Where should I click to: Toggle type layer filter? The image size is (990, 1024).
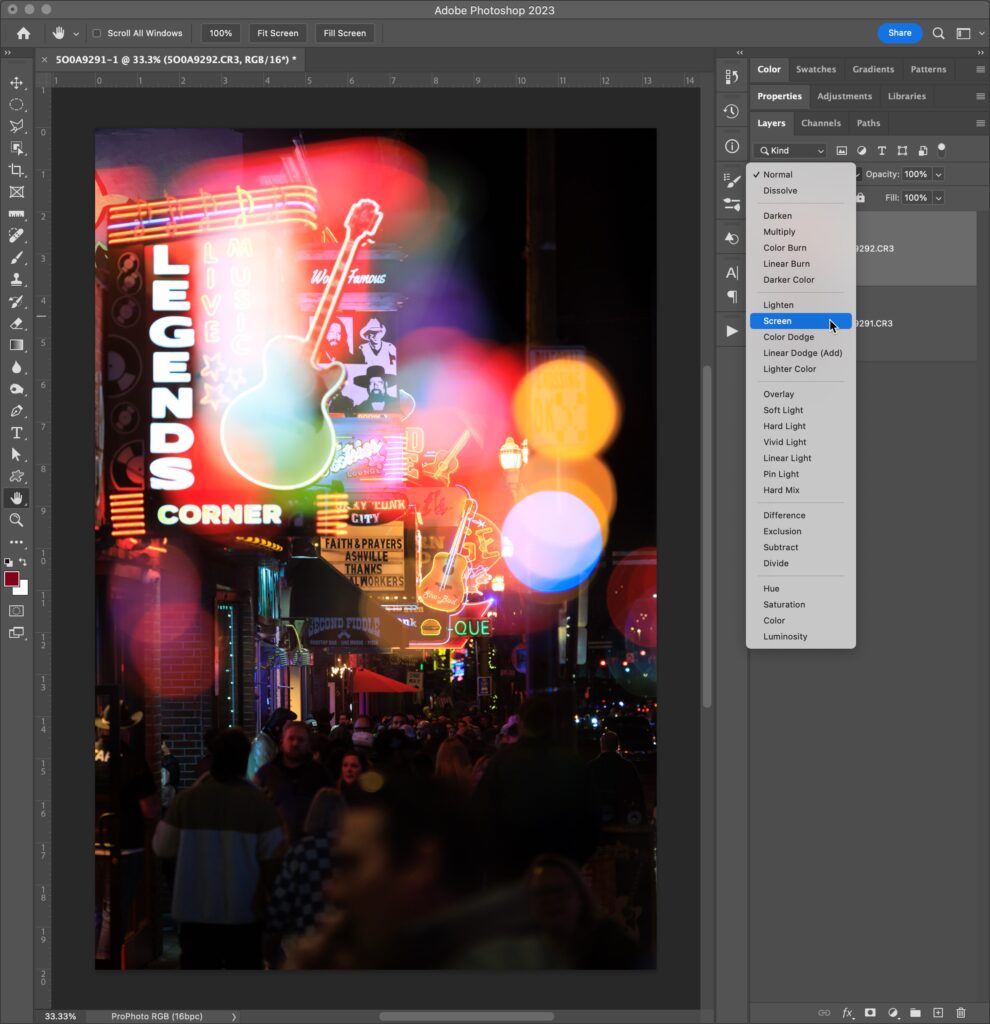[x=882, y=151]
